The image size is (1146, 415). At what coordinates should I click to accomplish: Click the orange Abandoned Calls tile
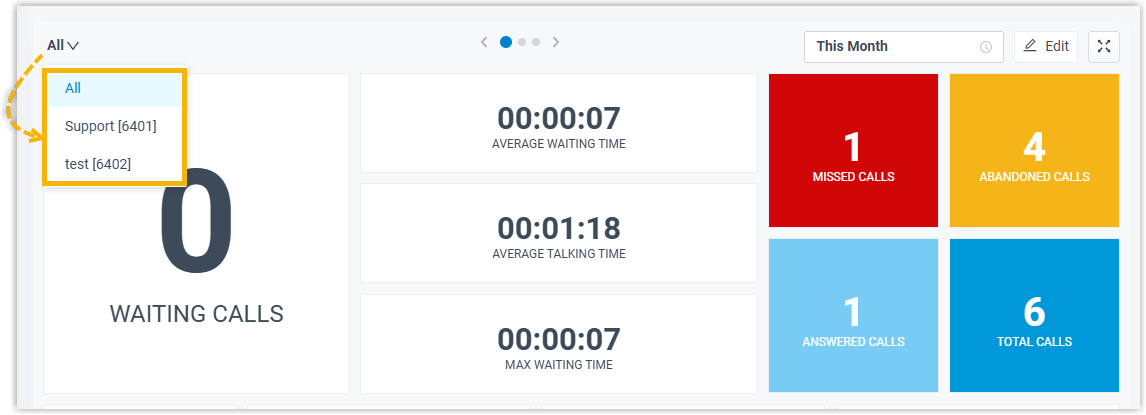tap(1034, 151)
